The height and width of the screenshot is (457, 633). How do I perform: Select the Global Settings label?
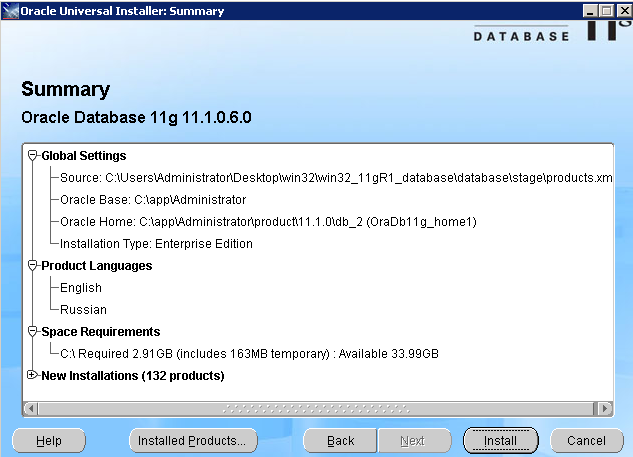(x=84, y=156)
